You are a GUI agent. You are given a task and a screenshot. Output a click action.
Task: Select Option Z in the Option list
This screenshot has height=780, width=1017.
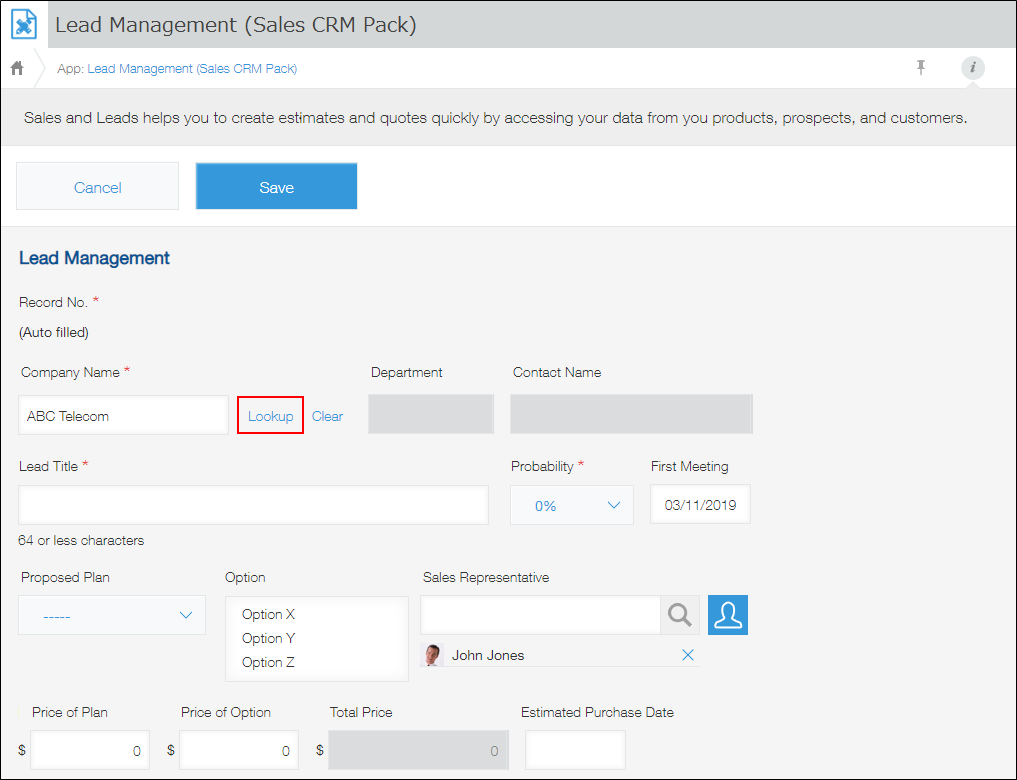(269, 662)
